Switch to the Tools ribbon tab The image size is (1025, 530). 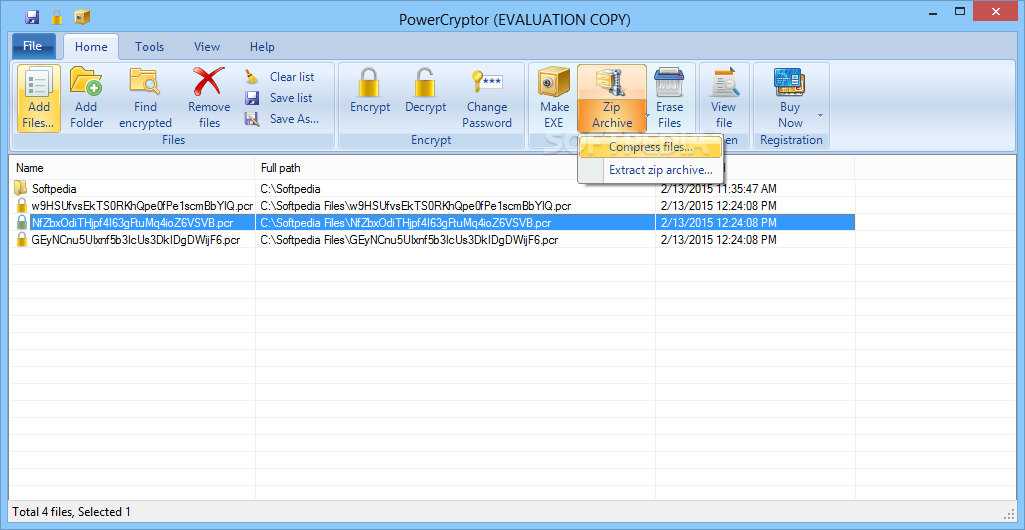click(150, 46)
